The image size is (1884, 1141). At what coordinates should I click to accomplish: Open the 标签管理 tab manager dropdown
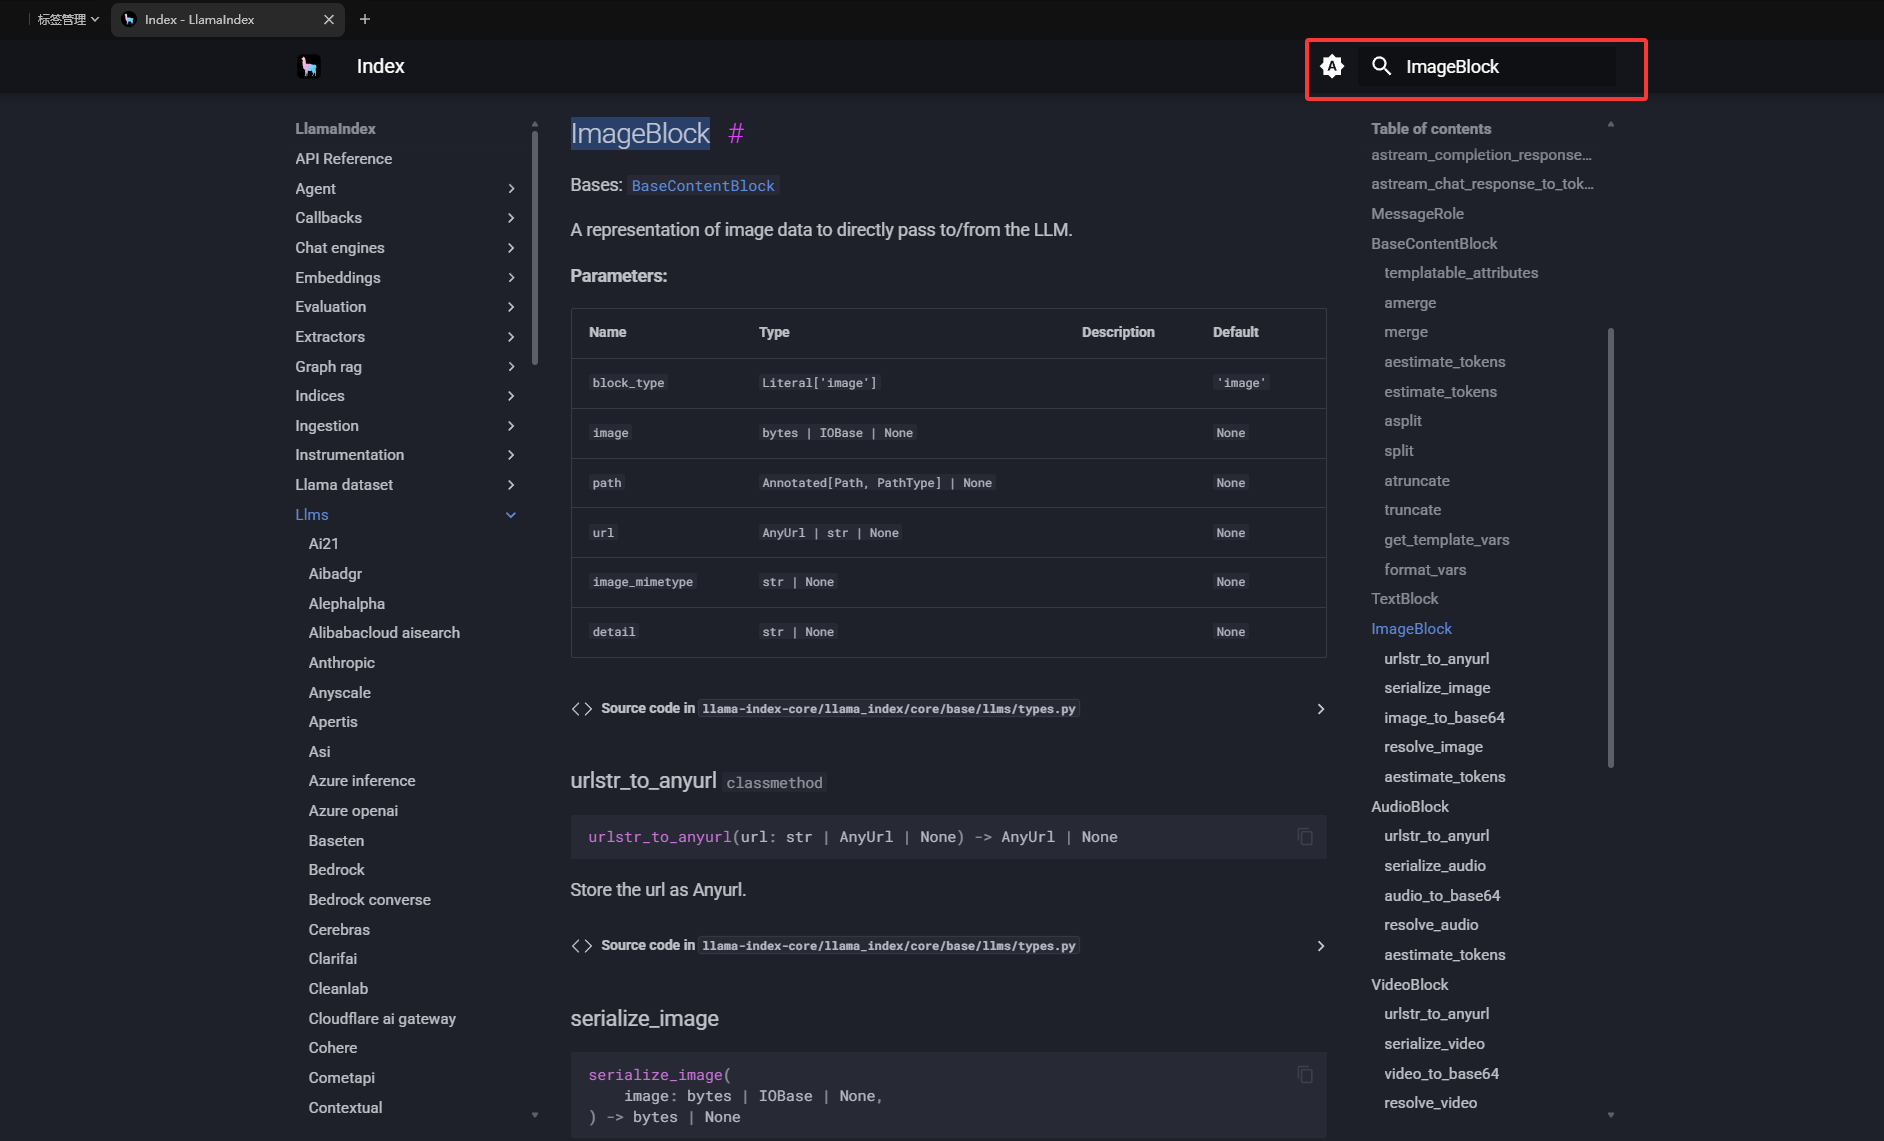[x=68, y=19]
